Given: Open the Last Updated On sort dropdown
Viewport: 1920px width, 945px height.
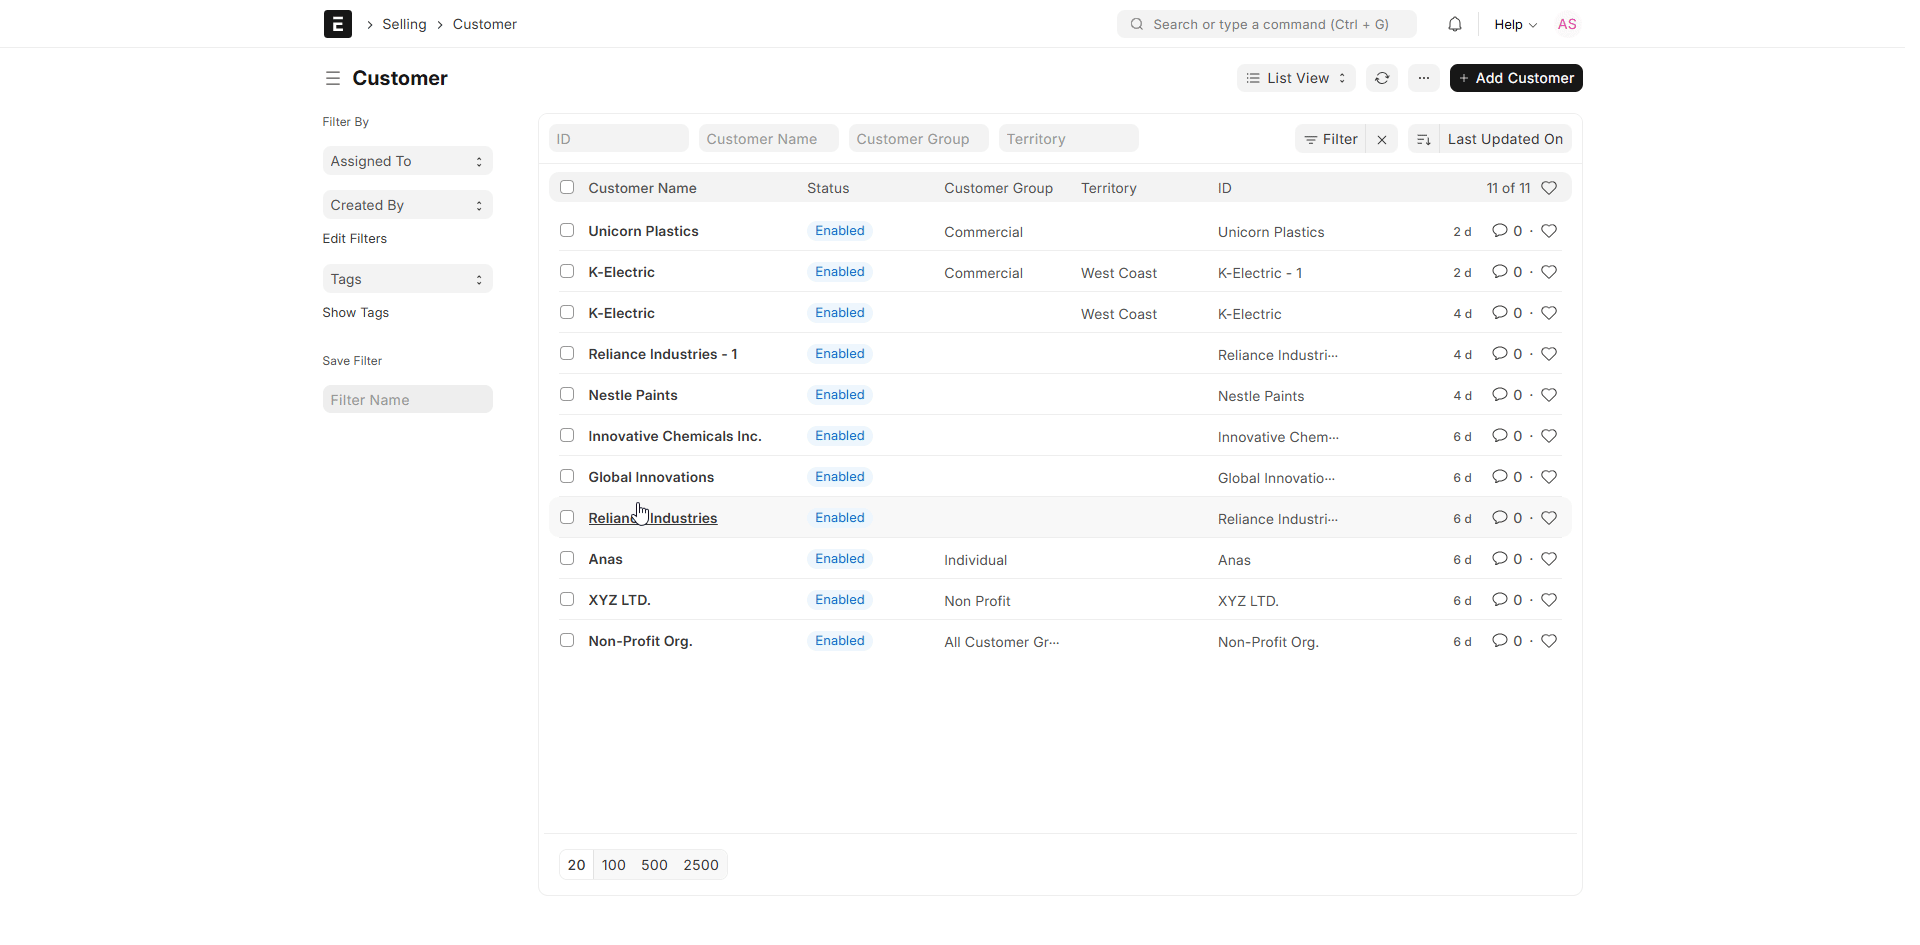Looking at the screenshot, I should (1505, 139).
